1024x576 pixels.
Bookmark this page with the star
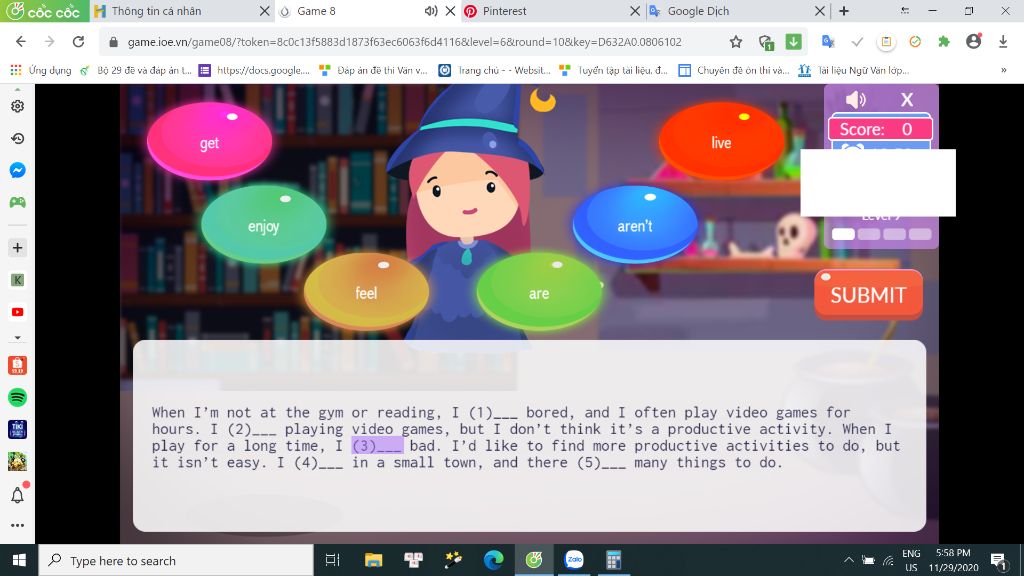point(736,42)
